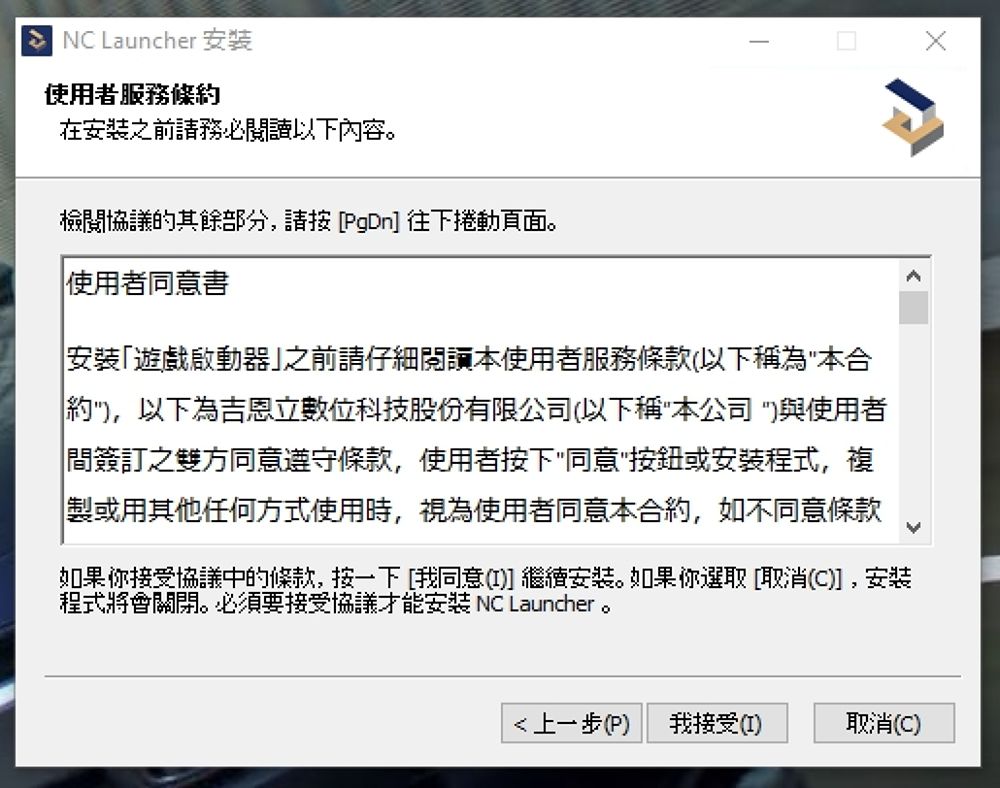Click the 在安裝之前請務必閱讀以下內容 subtitle

click(x=228, y=130)
